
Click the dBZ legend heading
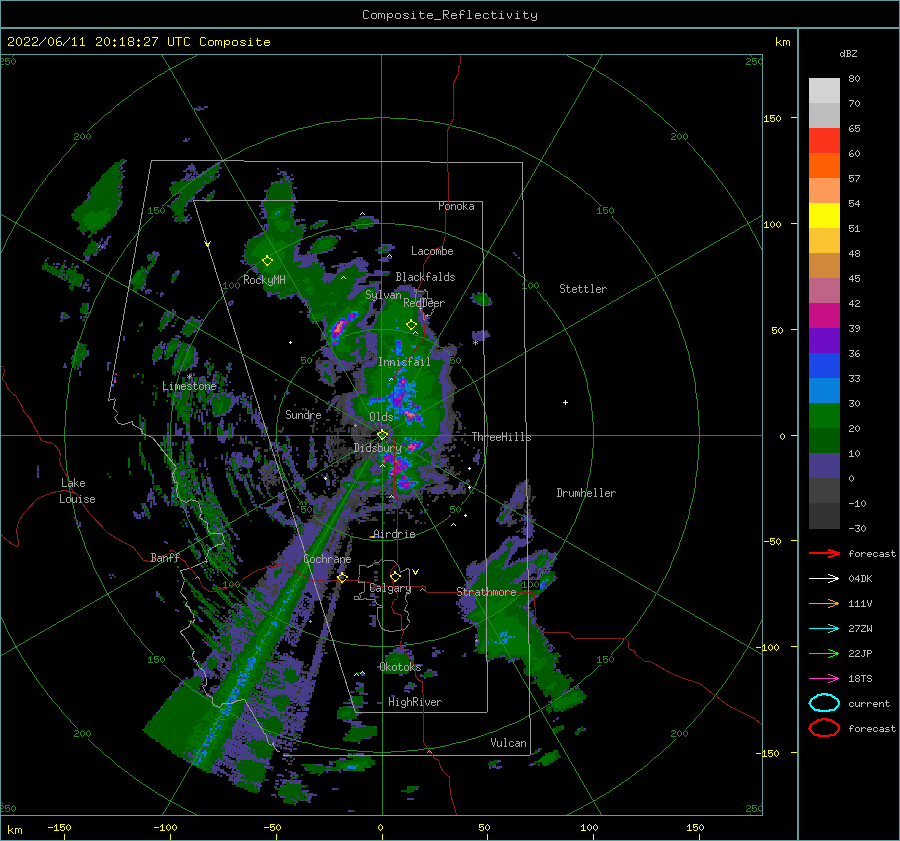848,53
